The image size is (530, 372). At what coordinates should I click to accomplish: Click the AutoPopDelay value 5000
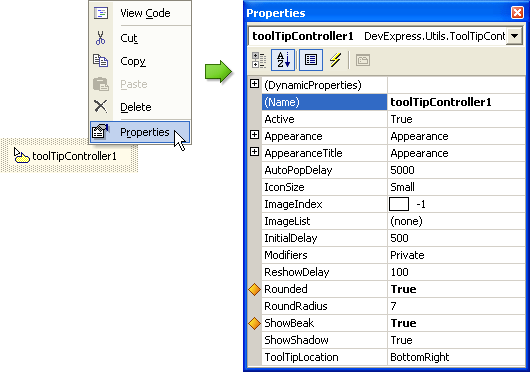click(402, 170)
